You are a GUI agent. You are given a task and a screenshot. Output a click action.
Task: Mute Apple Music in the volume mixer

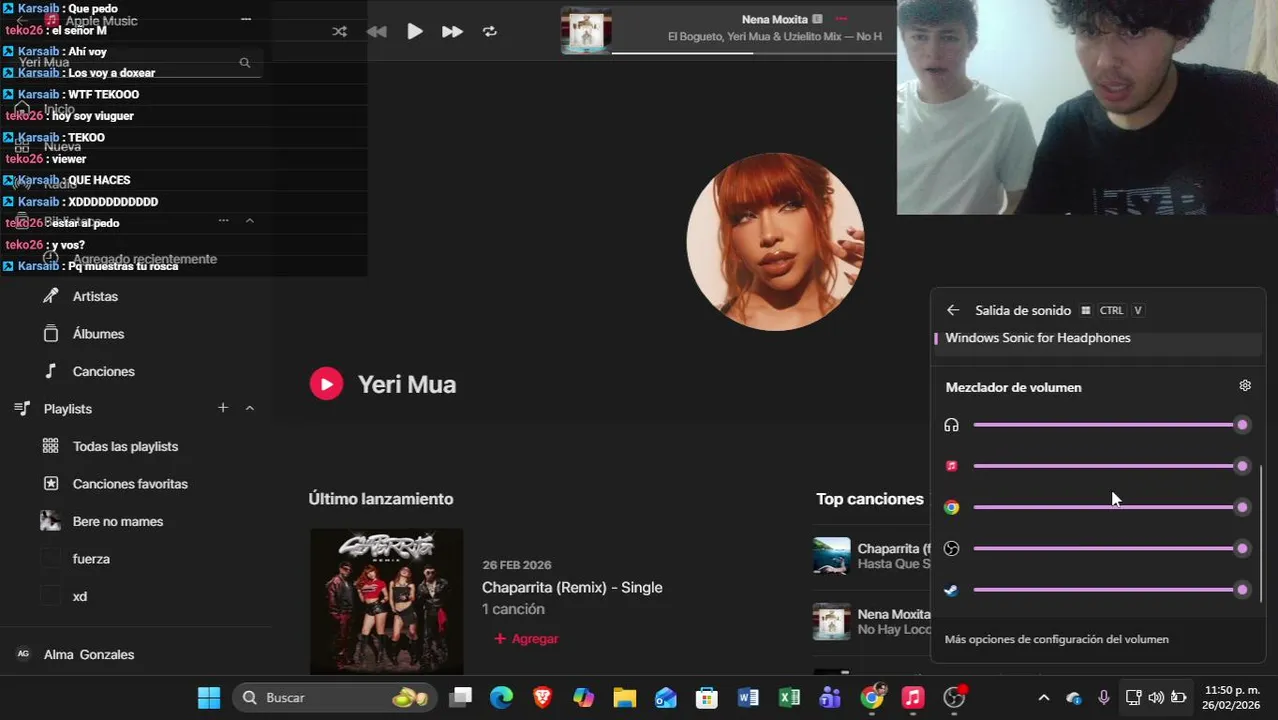(951, 466)
